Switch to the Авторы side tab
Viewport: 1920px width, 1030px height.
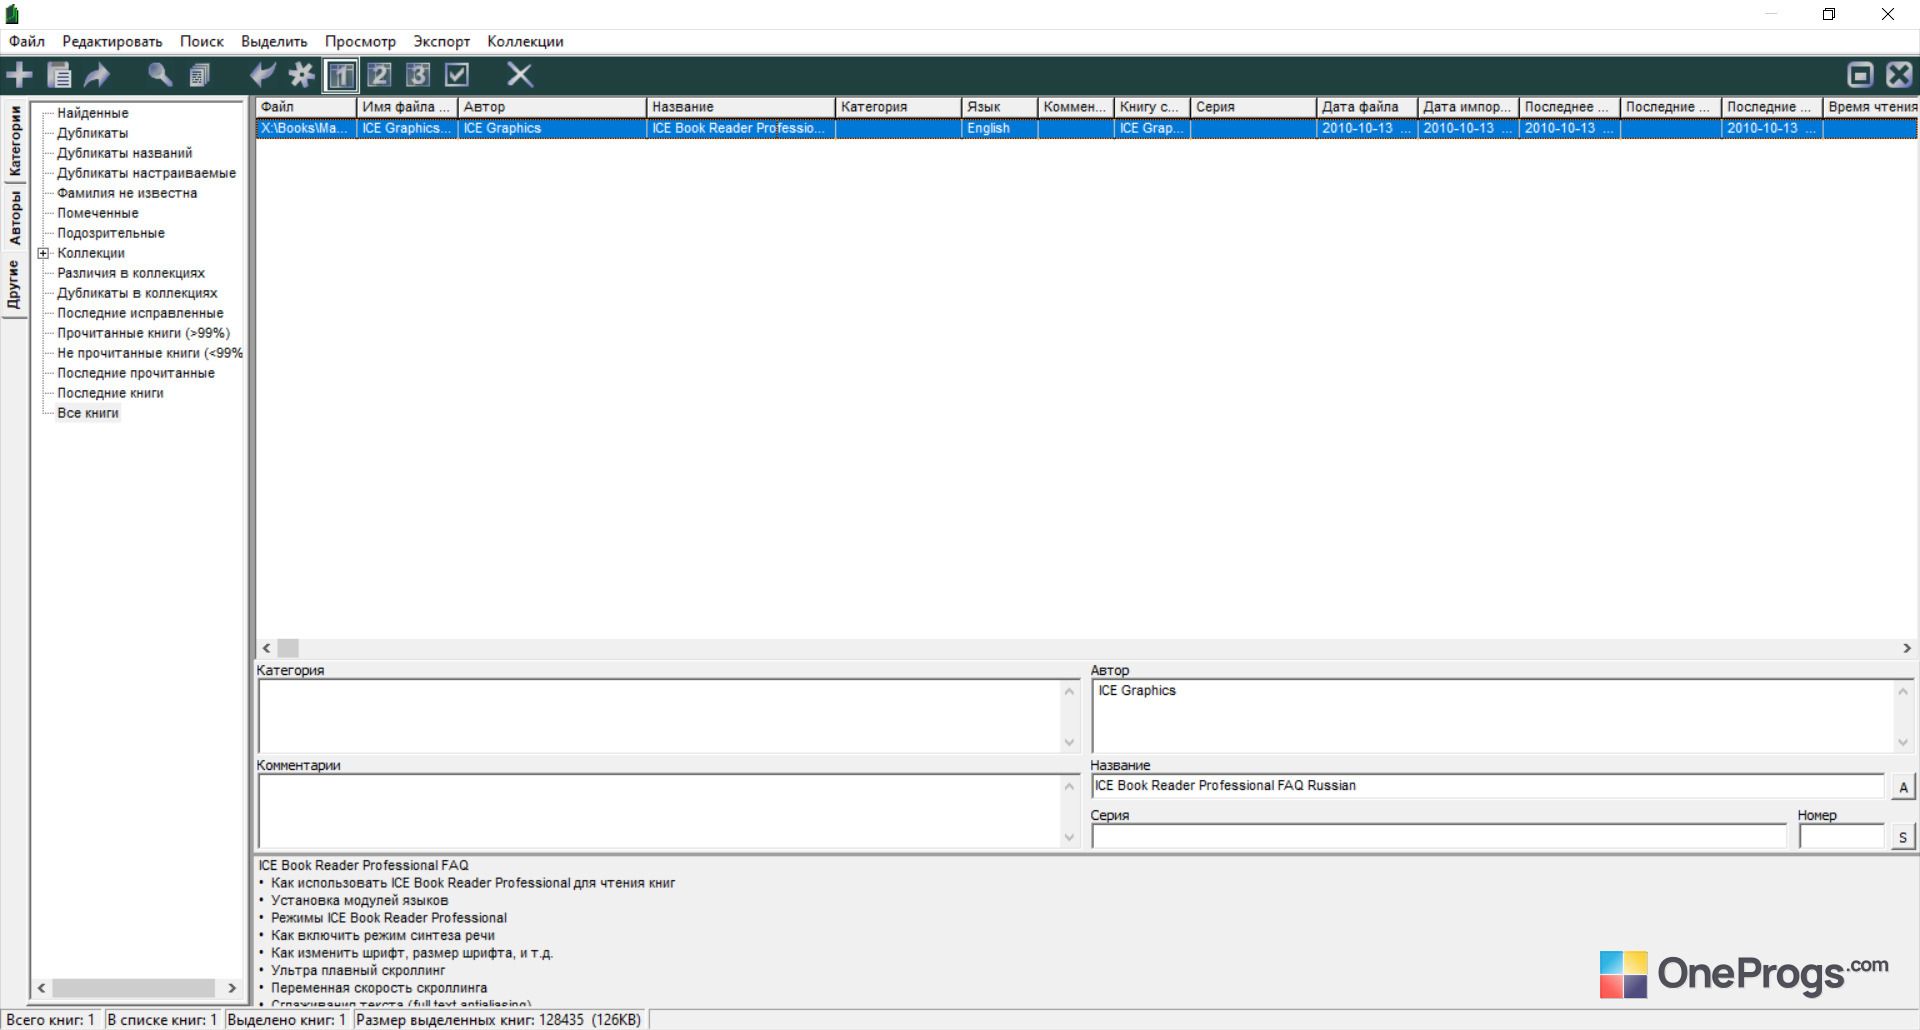(x=15, y=218)
